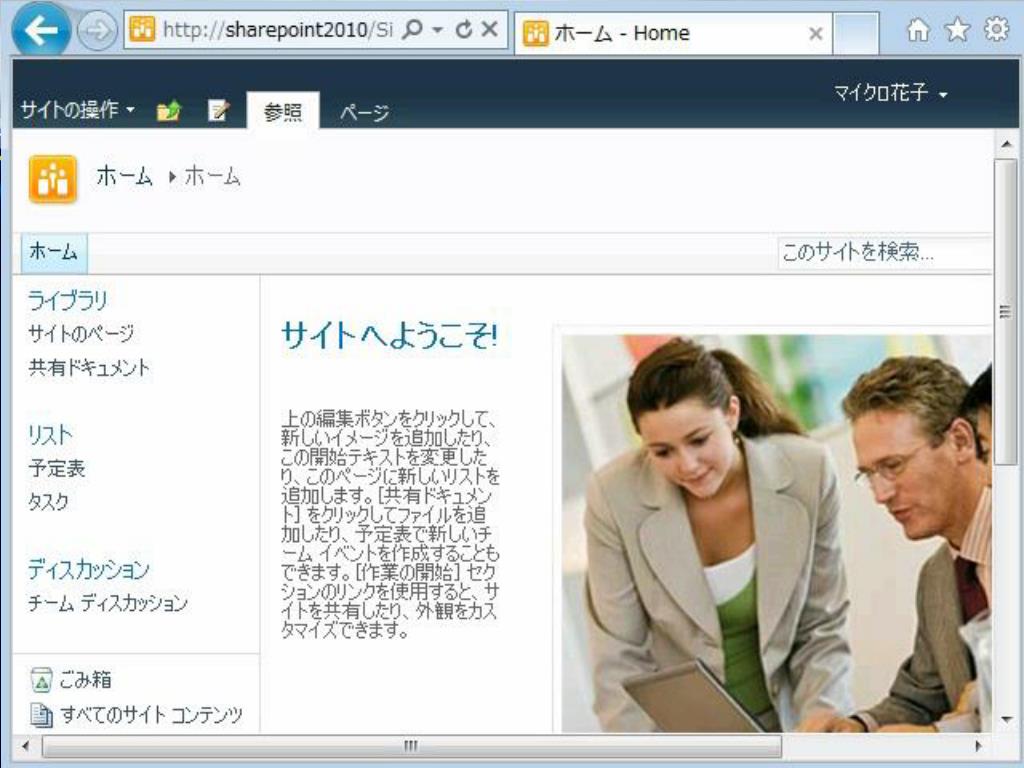Click the browser home icon
The width and height of the screenshot is (1024, 768).
918,30
